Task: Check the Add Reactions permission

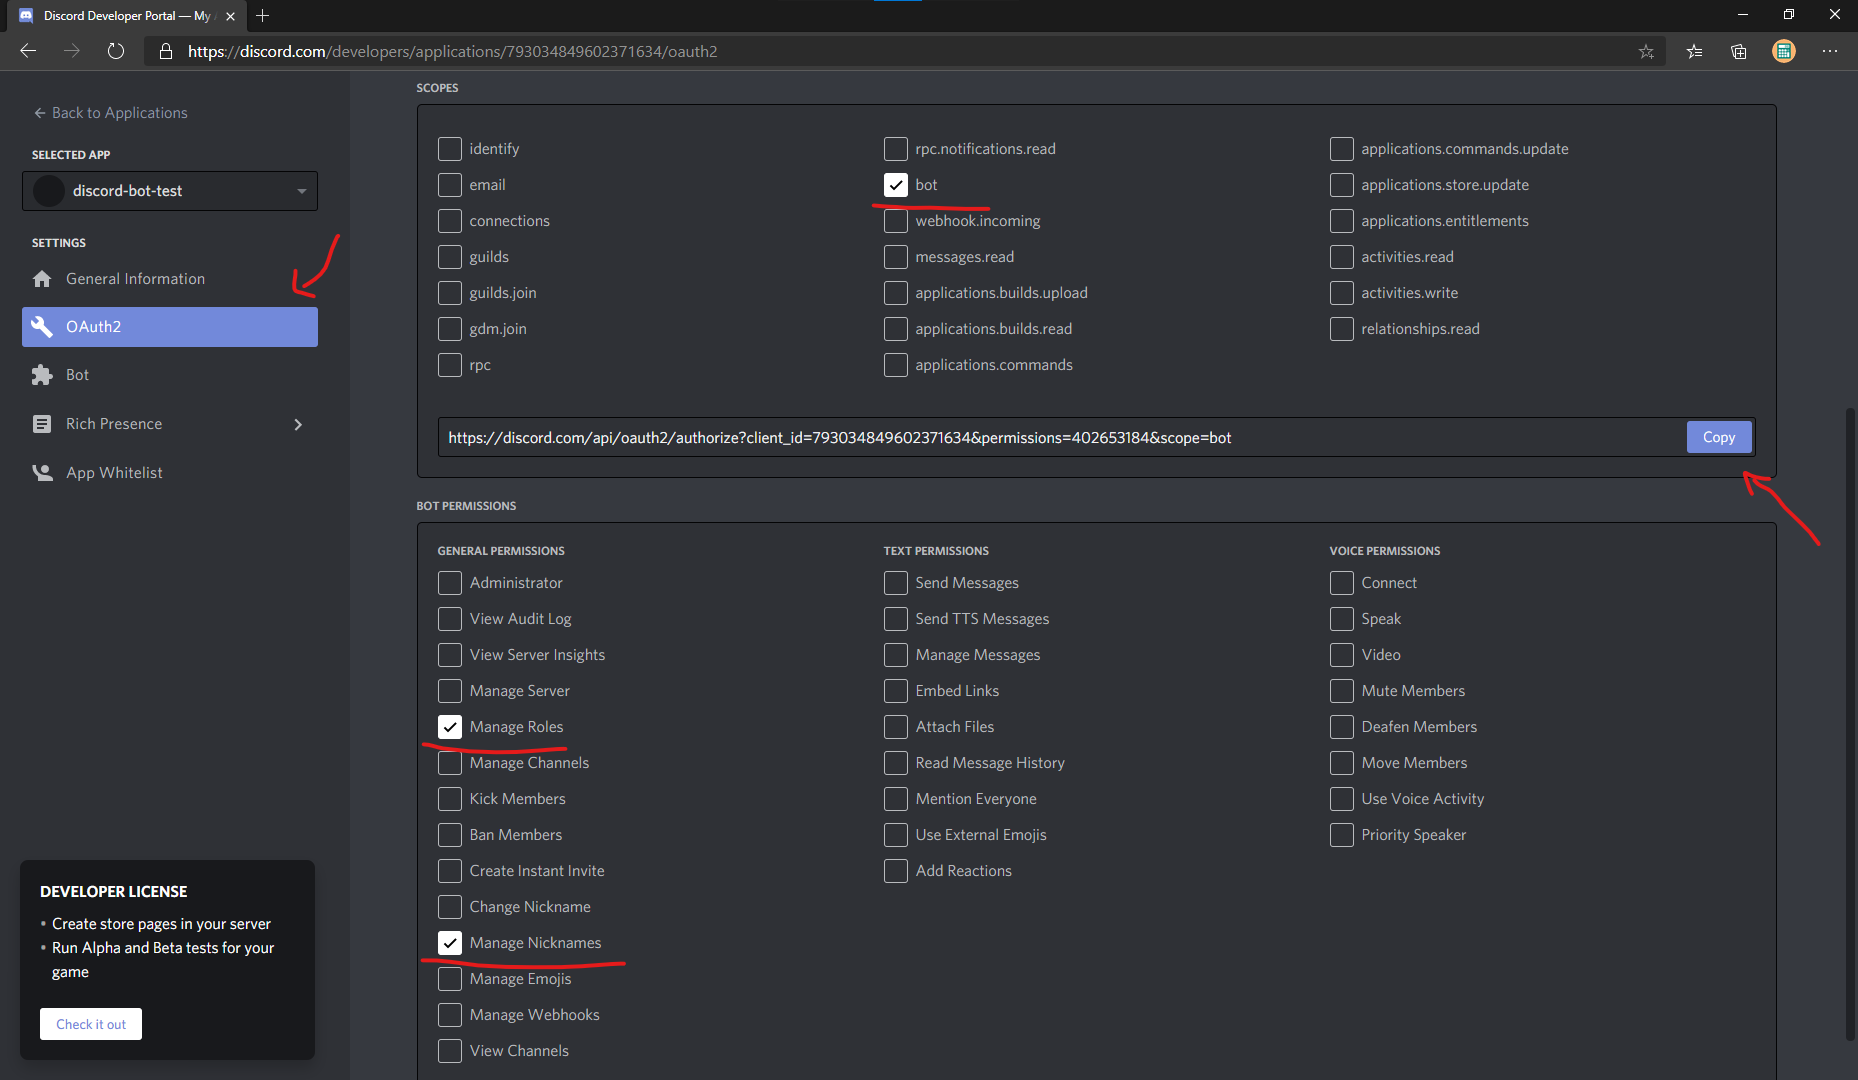Action: (x=896, y=871)
